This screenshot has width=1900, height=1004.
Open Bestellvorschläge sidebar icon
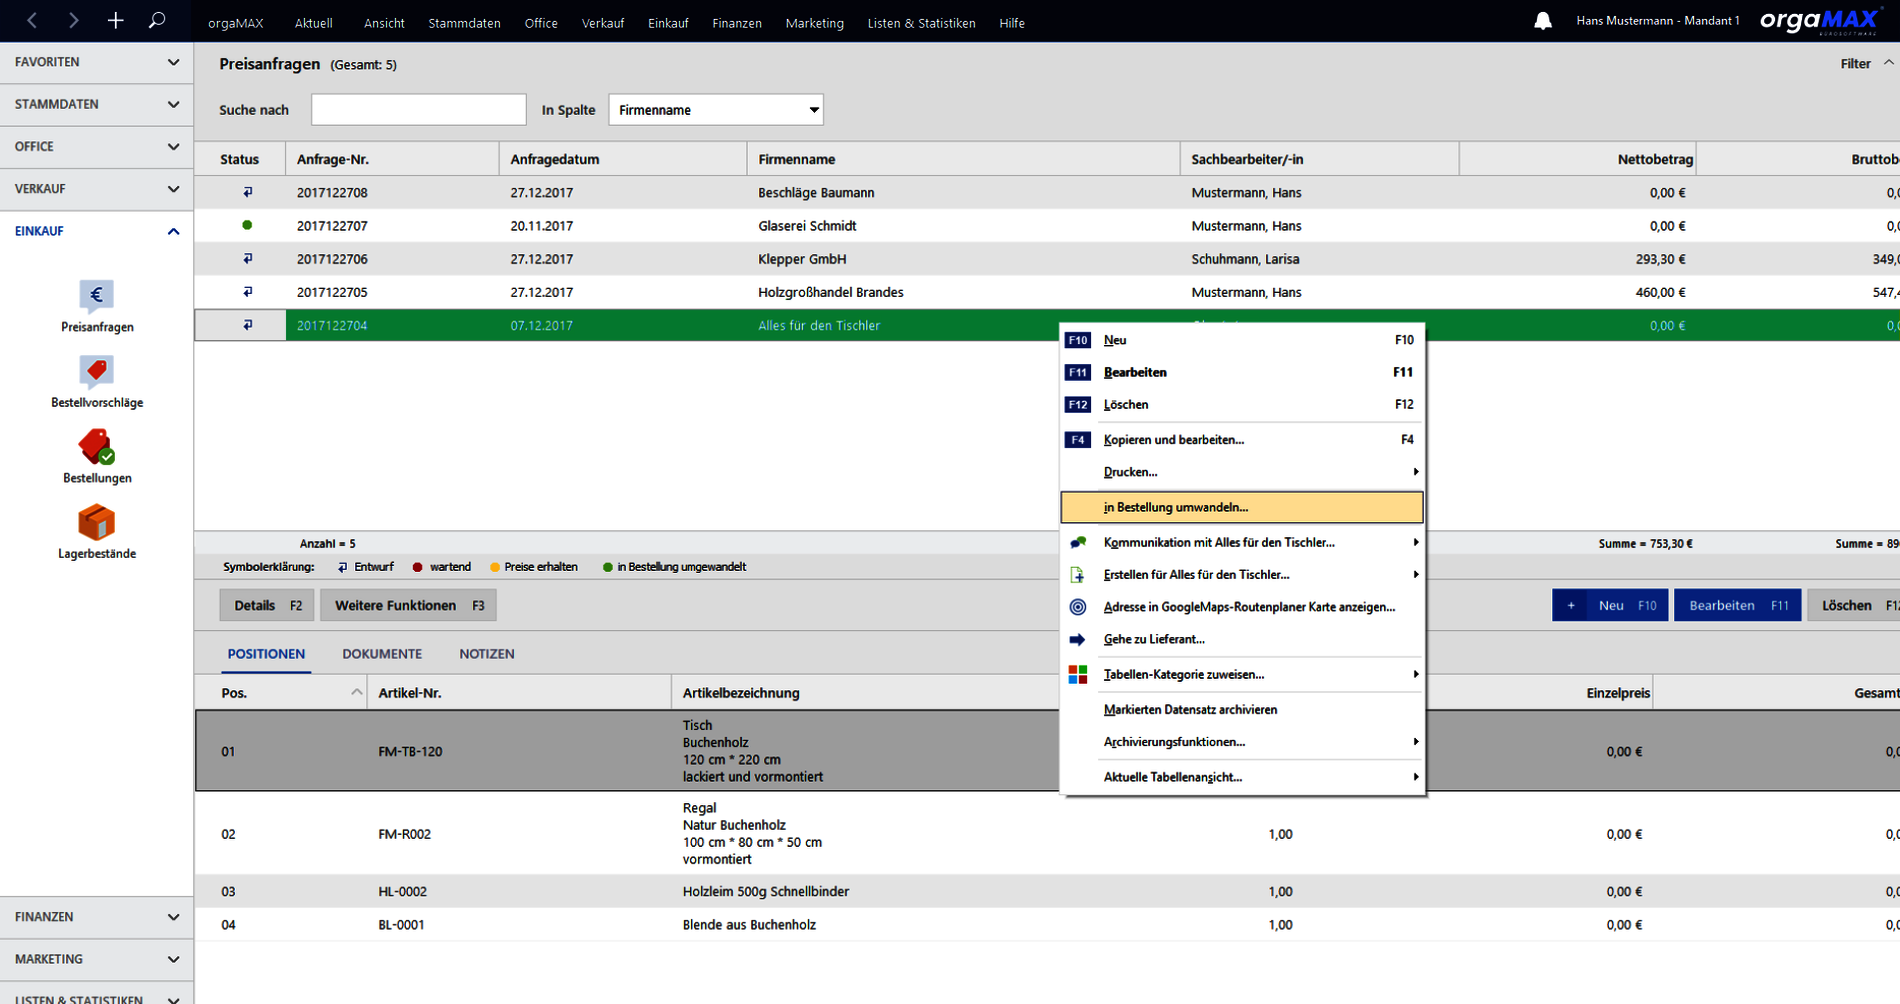97,382
